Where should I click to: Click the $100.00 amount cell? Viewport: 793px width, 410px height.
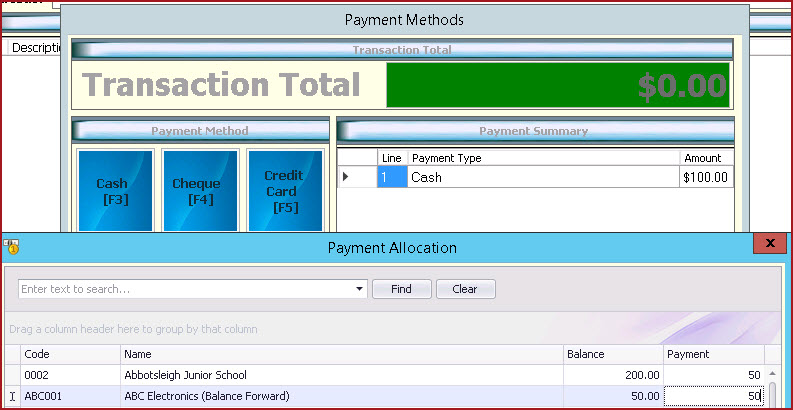[x=706, y=177]
